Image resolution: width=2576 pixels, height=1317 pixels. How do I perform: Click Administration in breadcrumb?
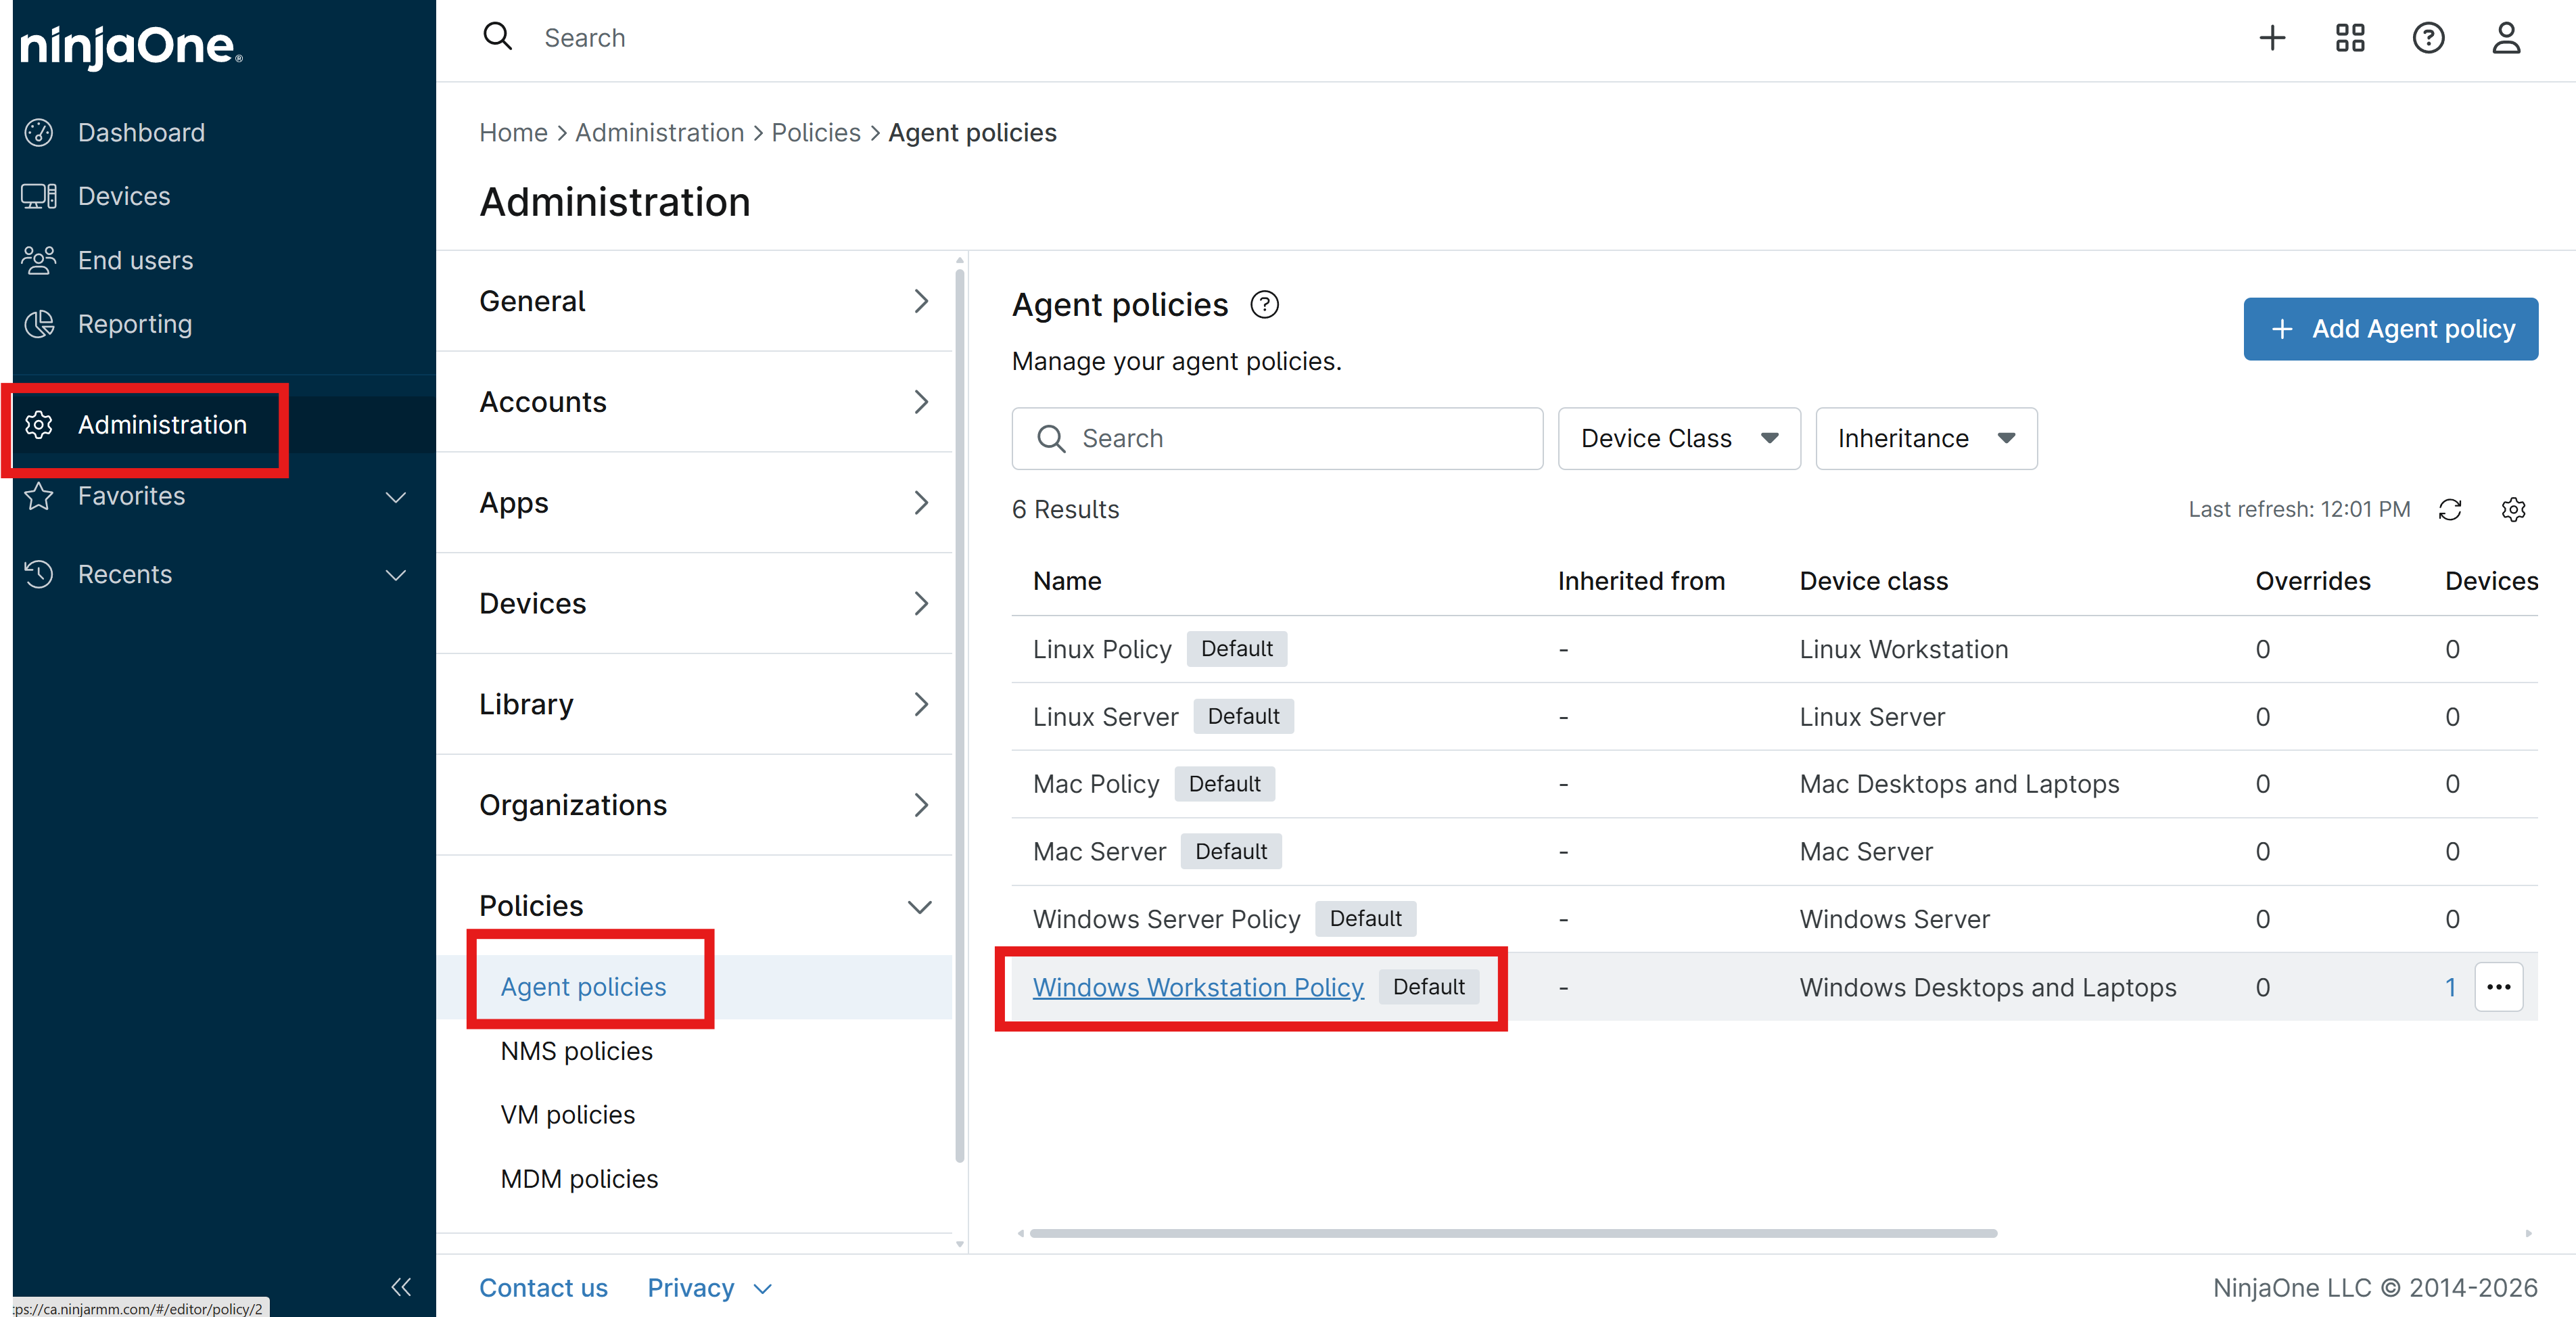(x=659, y=132)
